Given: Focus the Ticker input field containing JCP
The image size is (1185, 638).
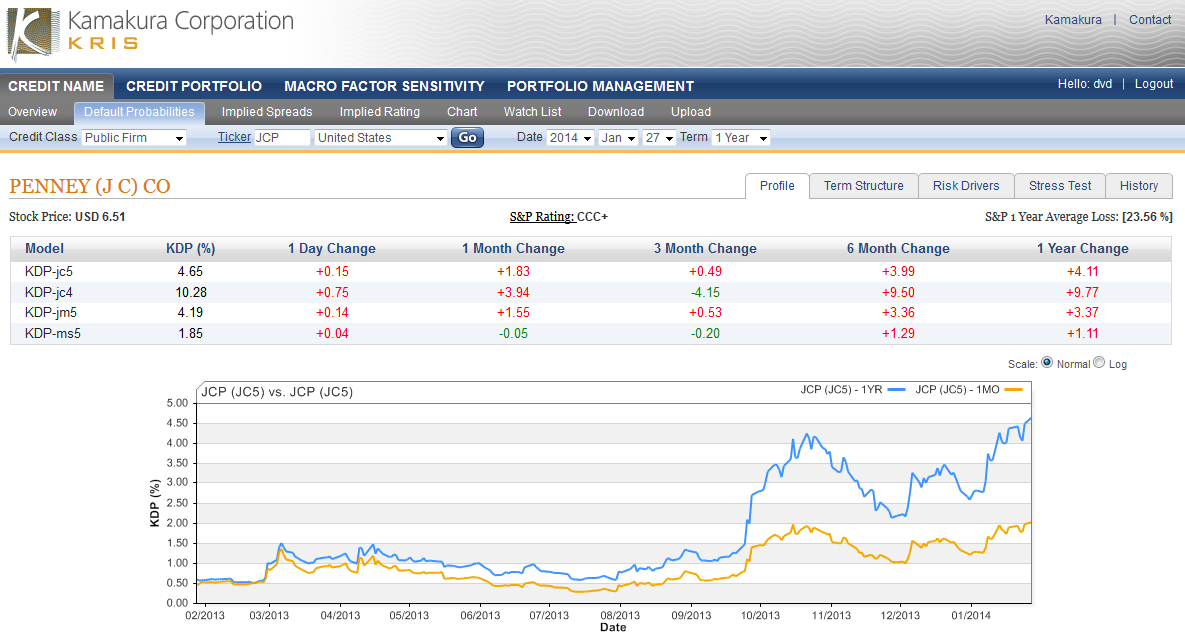Looking at the screenshot, I should pos(282,138).
